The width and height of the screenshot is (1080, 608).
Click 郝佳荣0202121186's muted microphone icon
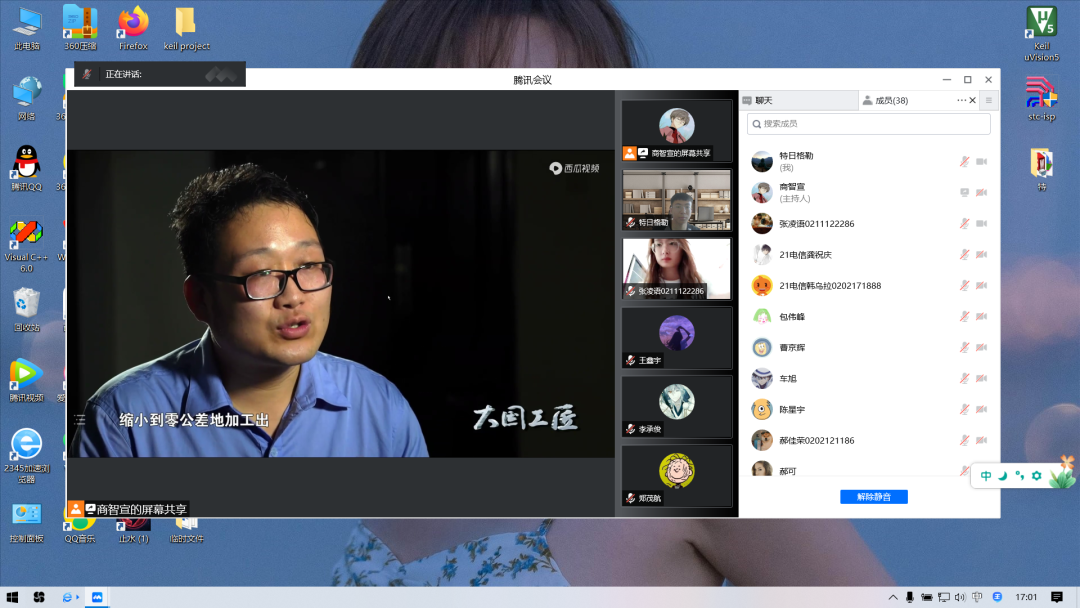point(964,440)
